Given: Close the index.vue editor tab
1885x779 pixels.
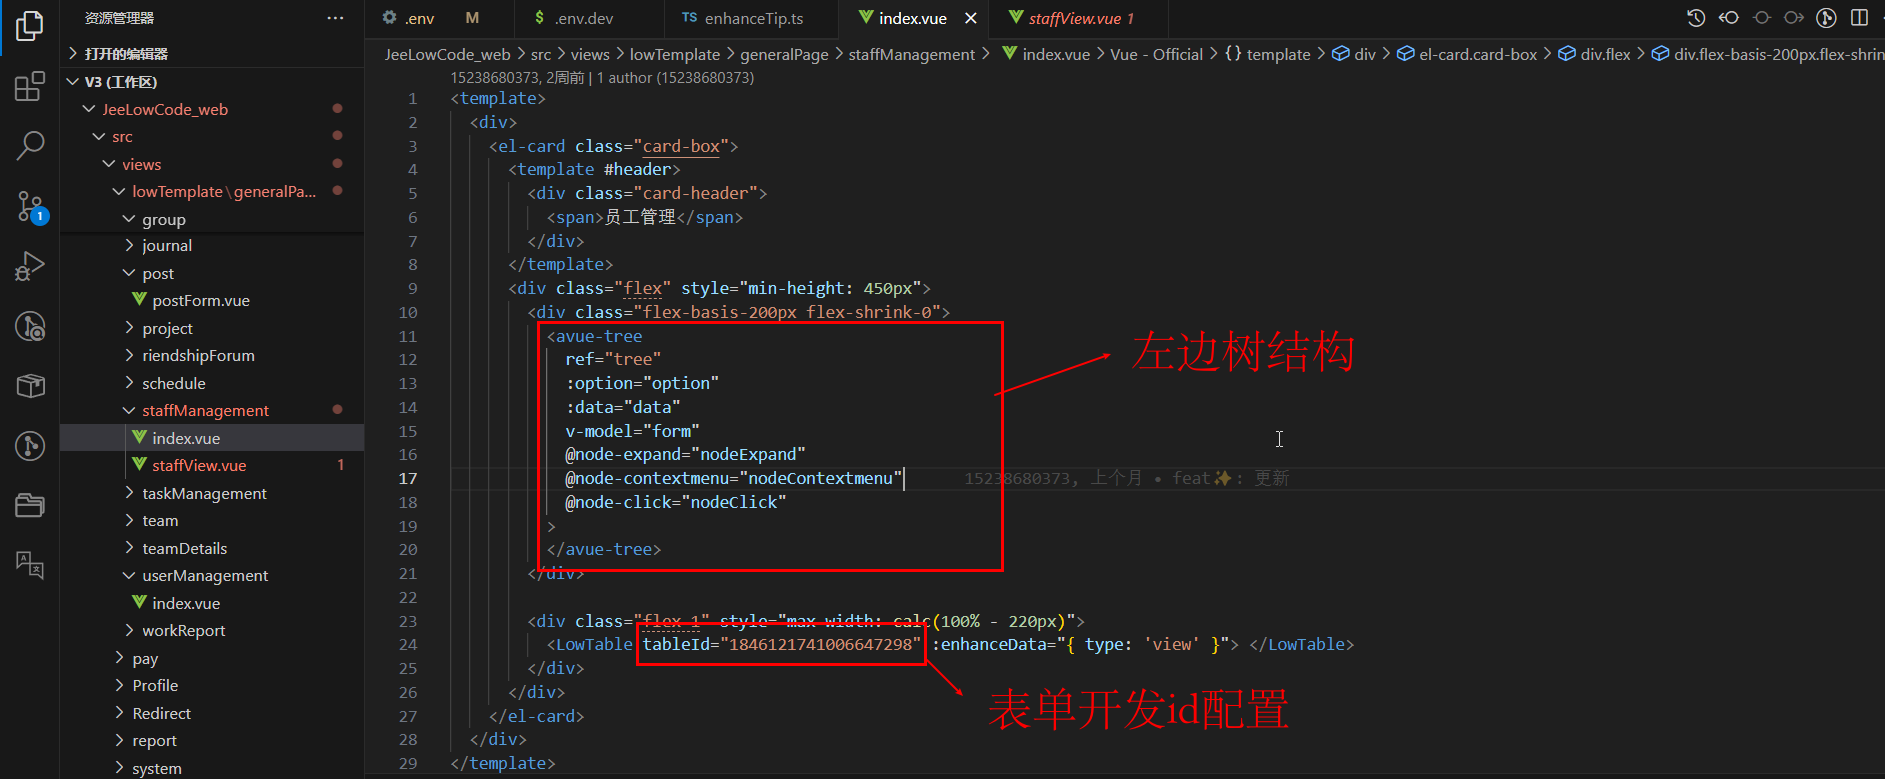Looking at the screenshot, I should [970, 19].
